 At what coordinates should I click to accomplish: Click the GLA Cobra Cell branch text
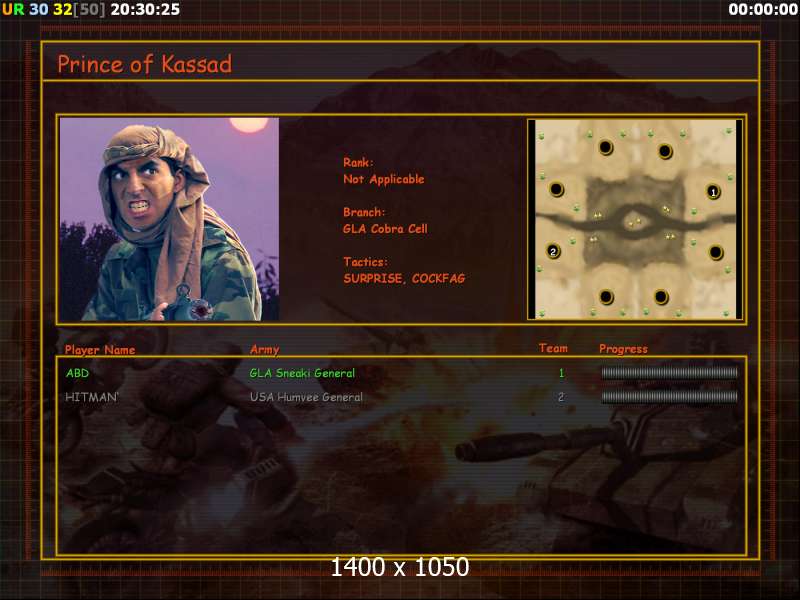point(385,229)
